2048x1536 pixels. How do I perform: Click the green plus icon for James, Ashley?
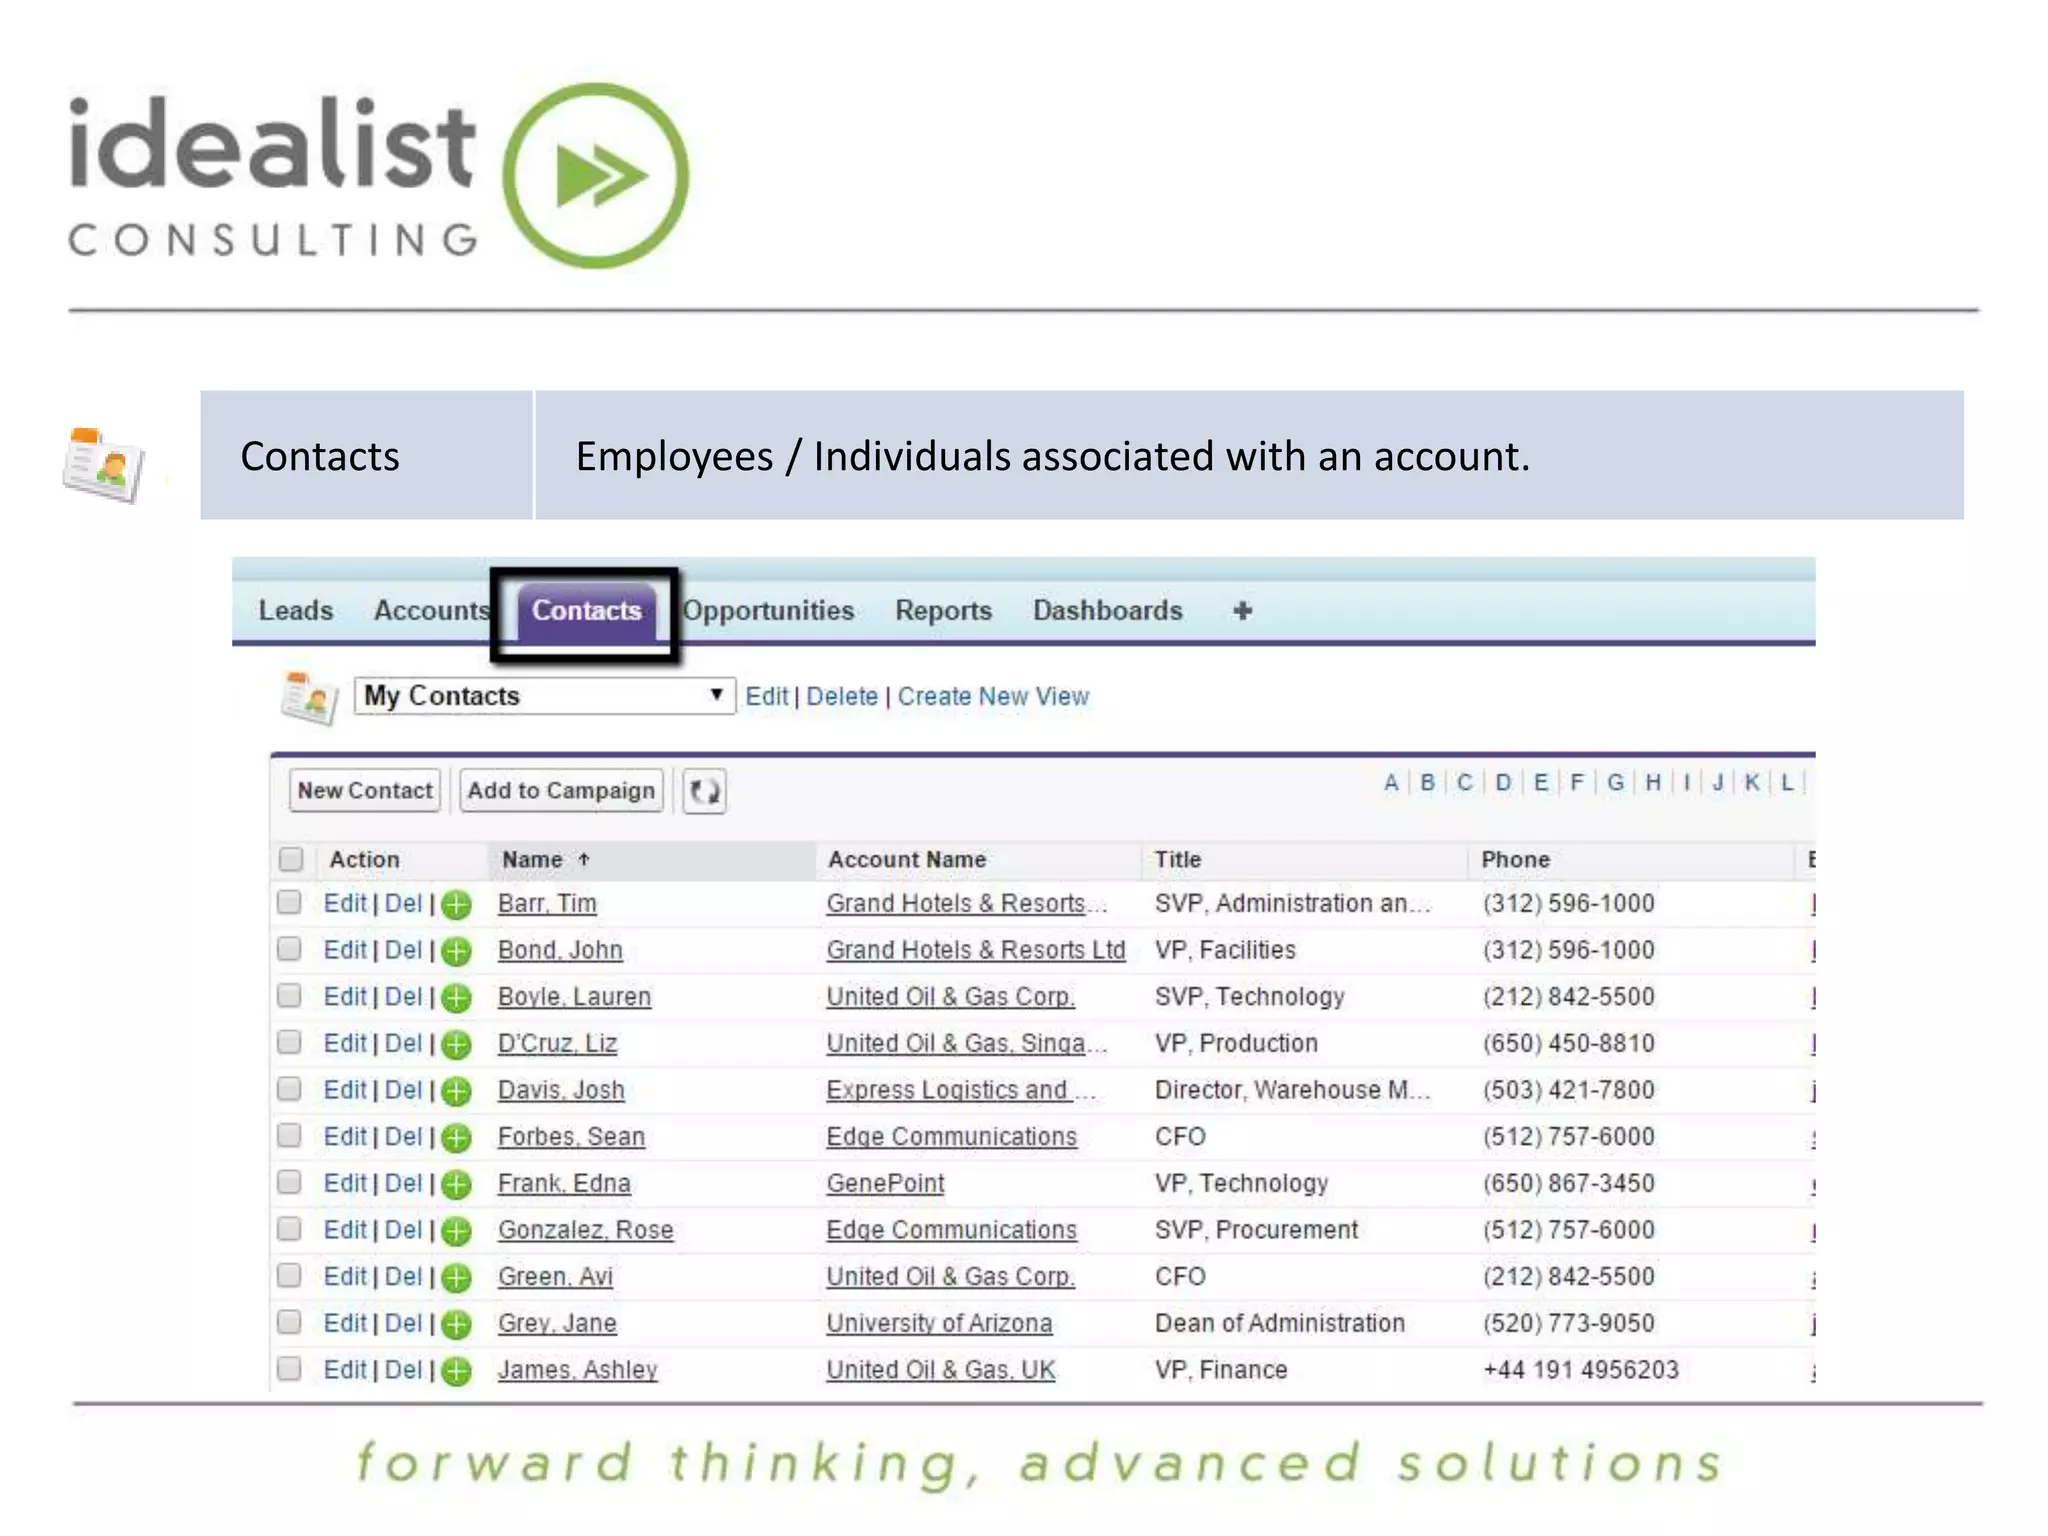coord(456,1371)
